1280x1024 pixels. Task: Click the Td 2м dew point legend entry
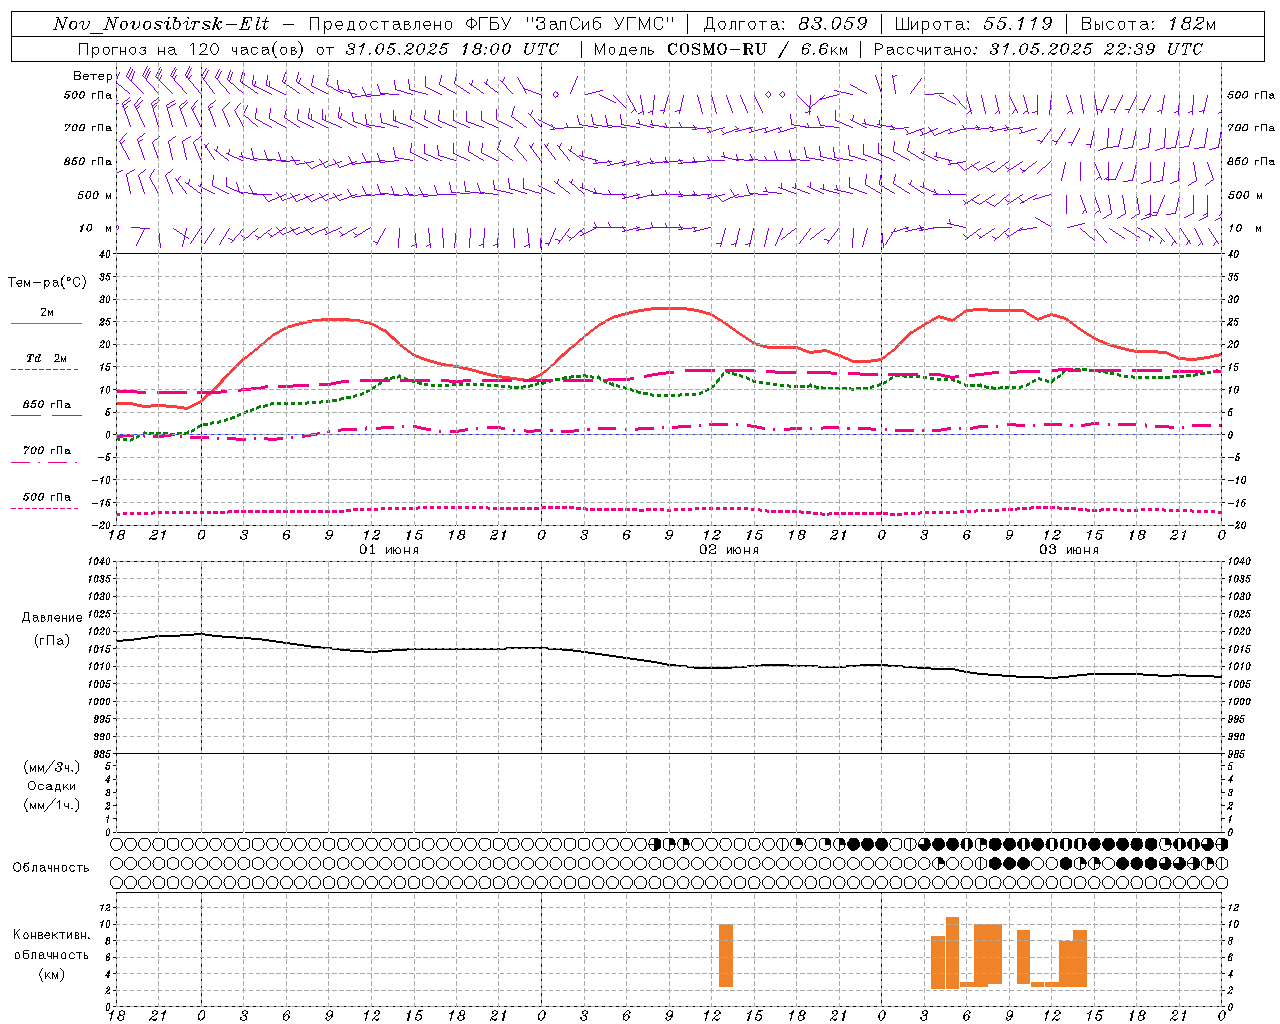coord(46,358)
